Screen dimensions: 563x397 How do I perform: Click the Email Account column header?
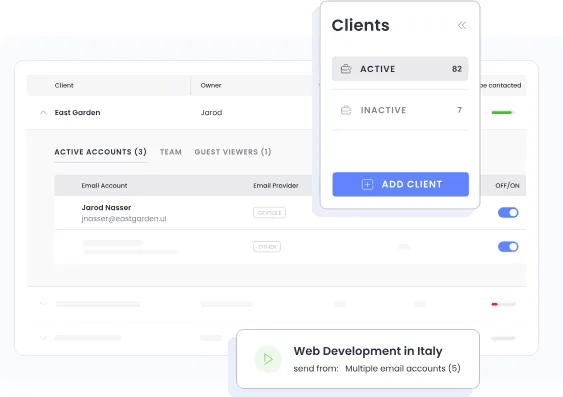104,186
